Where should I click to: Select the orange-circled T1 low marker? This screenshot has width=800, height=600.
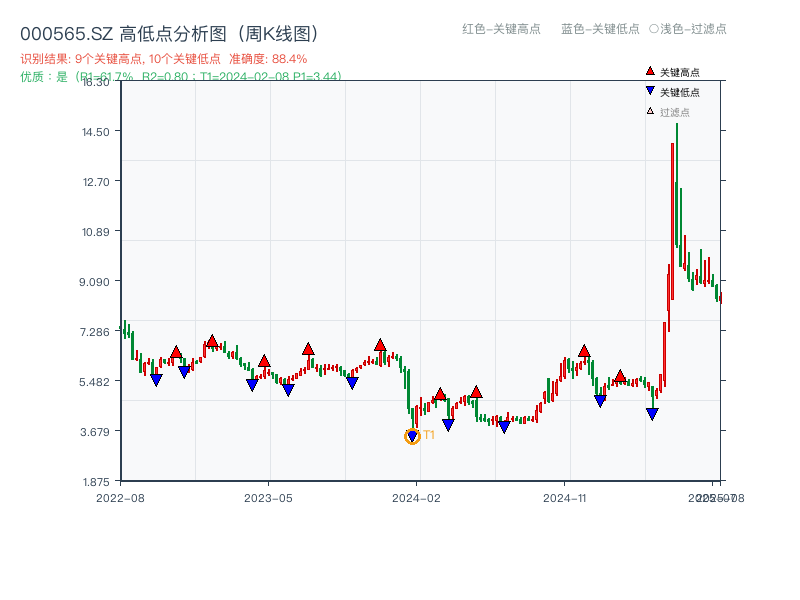click(x=412, y=436)
